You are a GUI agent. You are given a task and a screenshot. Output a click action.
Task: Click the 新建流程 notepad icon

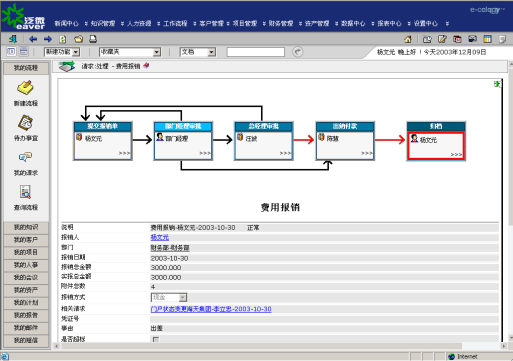point(25,88)
